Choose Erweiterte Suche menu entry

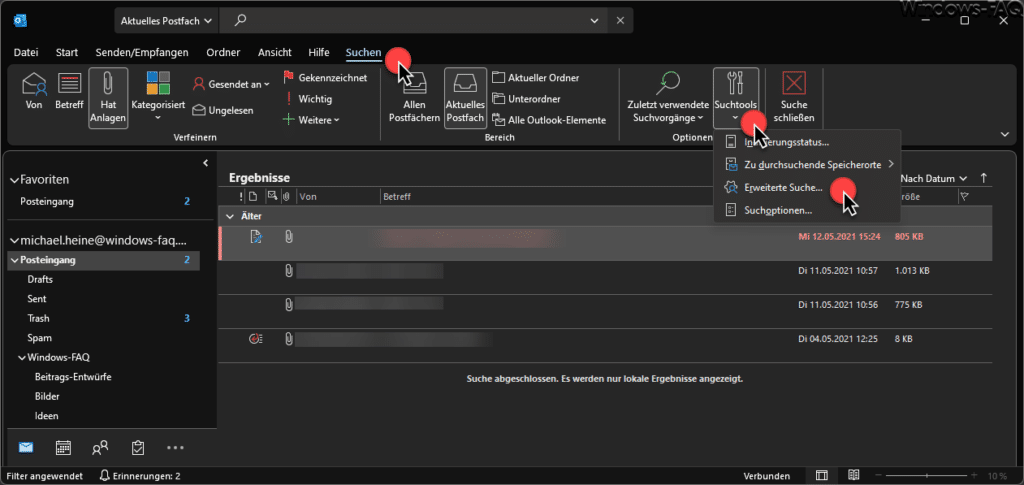click(807, 187)
